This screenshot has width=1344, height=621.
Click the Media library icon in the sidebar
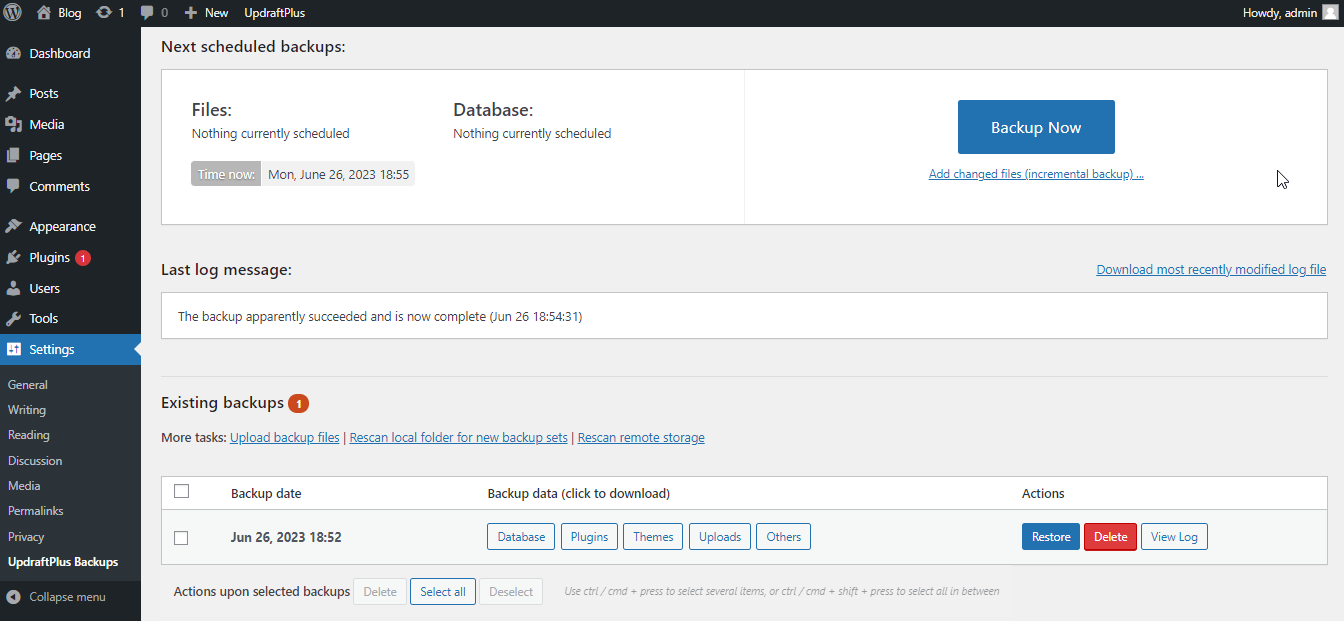click(13, 124)
